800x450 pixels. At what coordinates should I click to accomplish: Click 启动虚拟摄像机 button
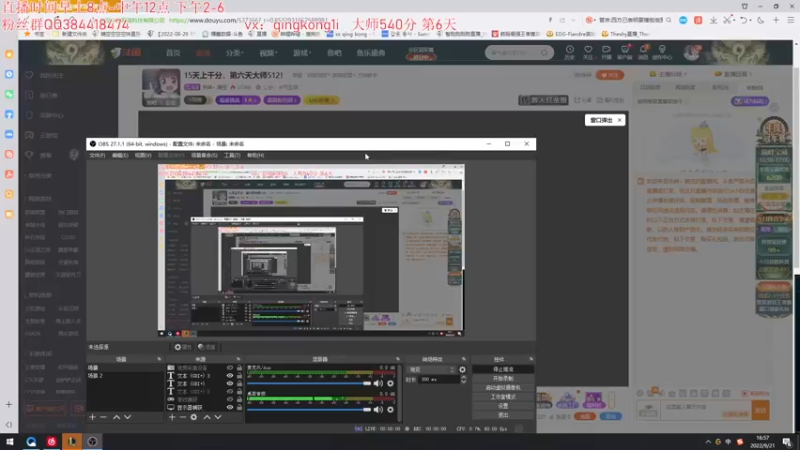point(503,388)
